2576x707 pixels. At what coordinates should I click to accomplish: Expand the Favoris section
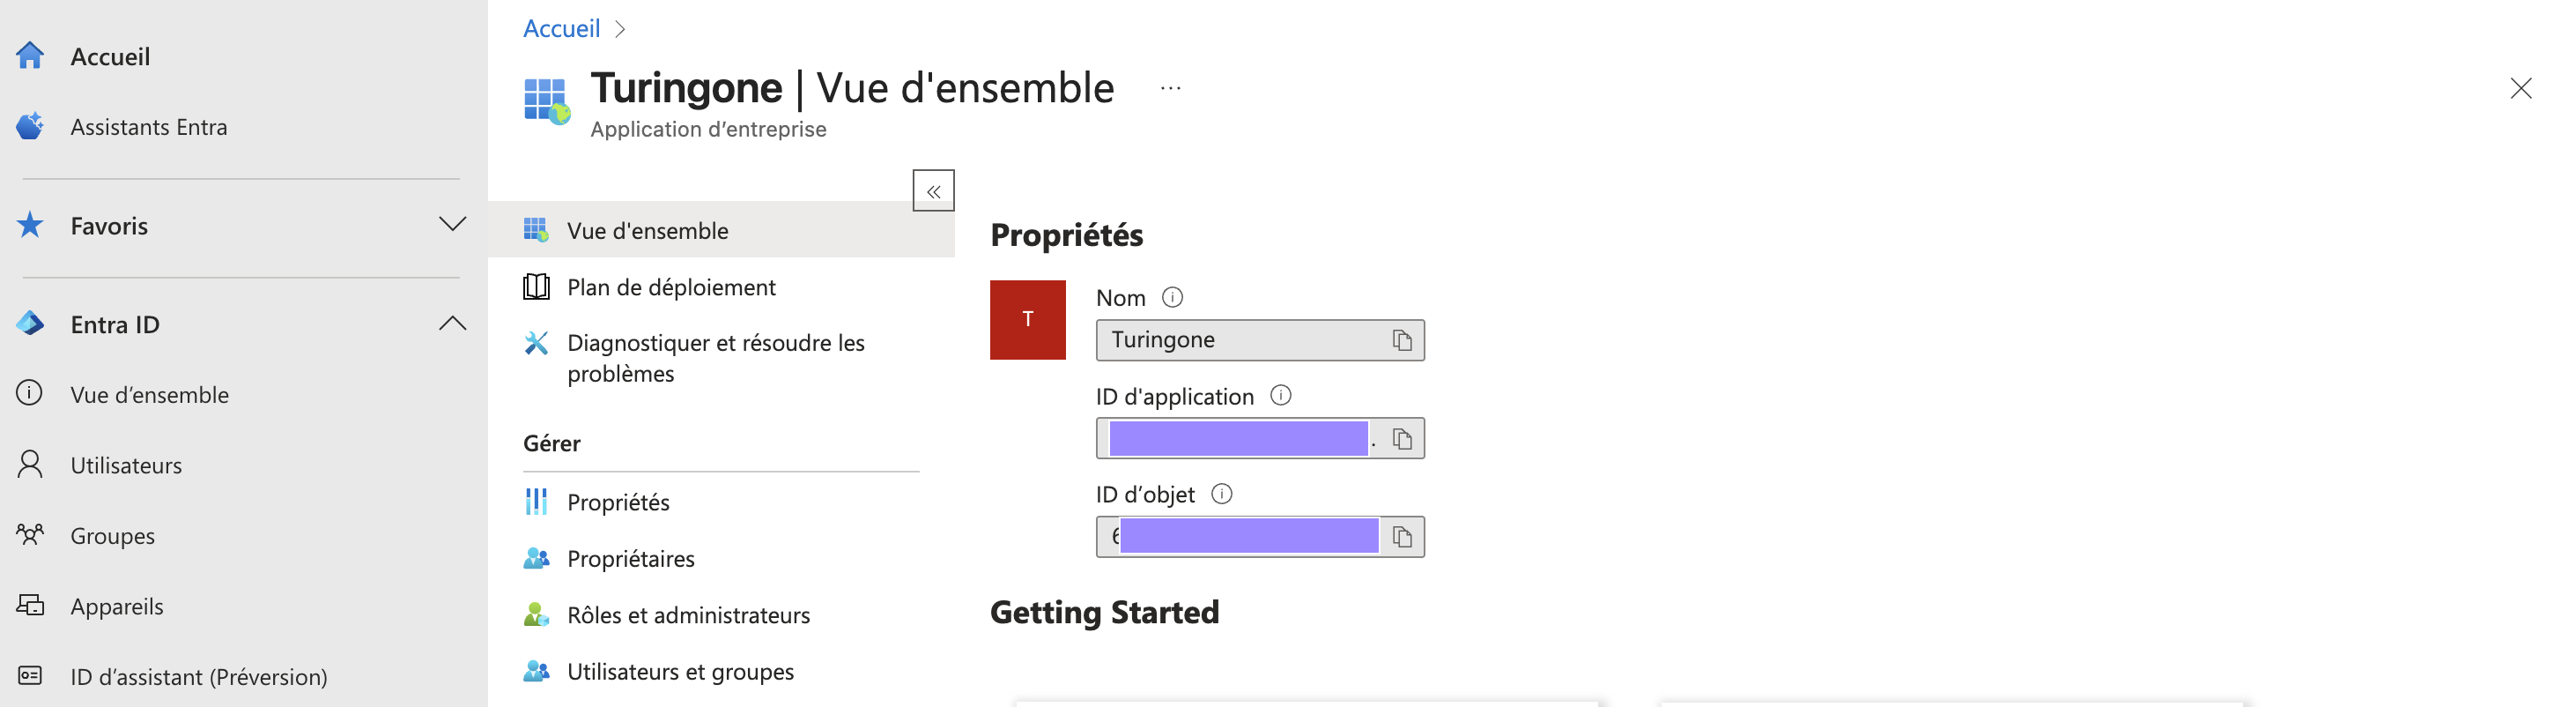tap(452, 225)
